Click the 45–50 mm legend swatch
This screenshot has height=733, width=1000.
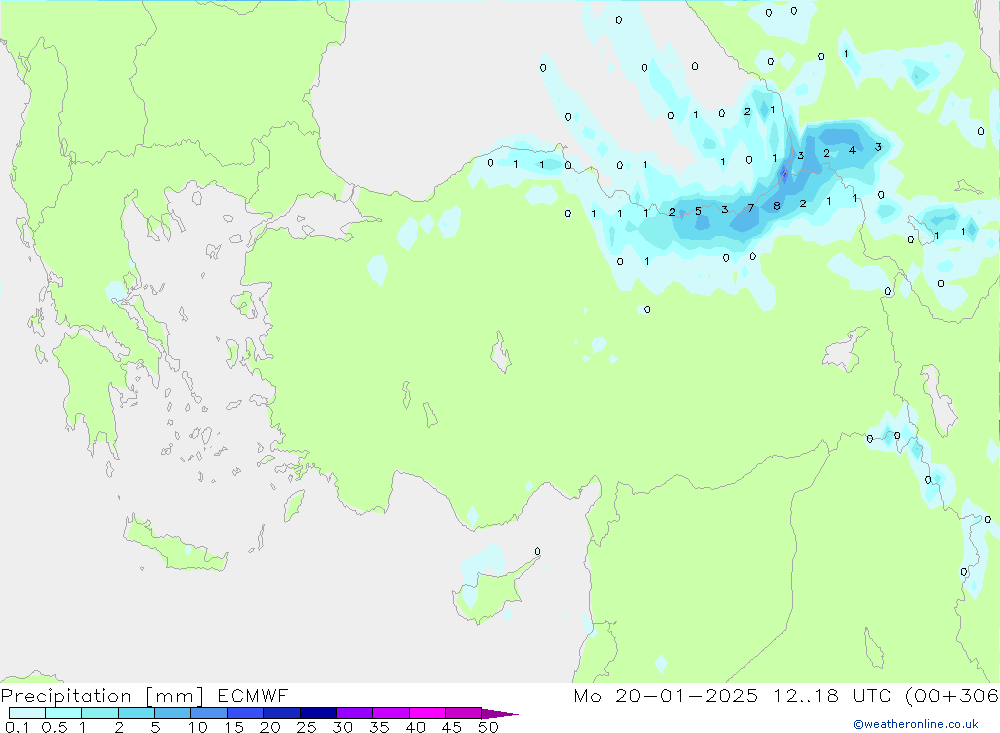point(463,713)
